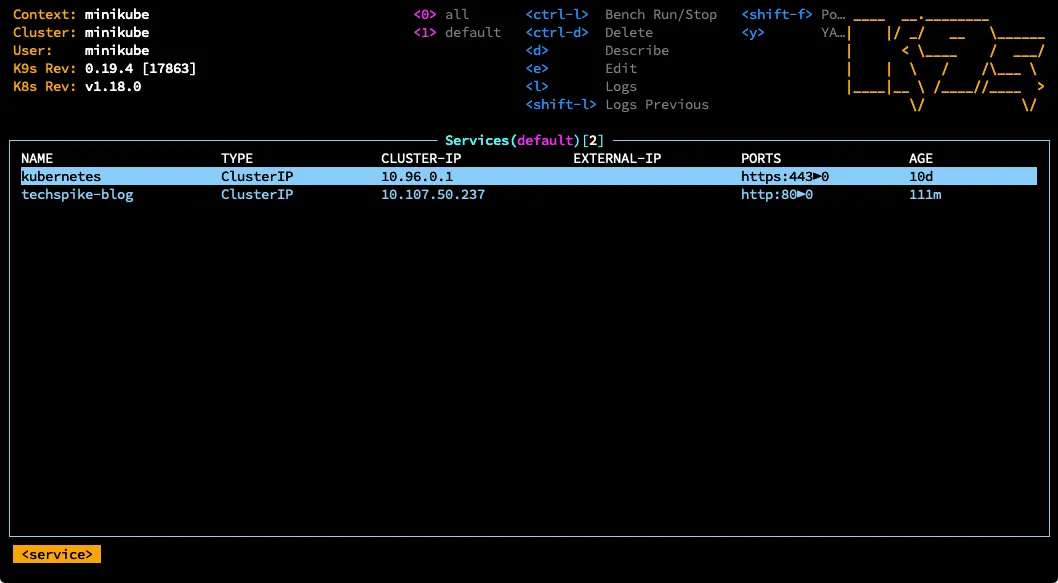Image resolution: width=1058 pixels, height=583 pixels.
Task: Click the <ctrl-l> Bench Run/Stop hint
Action: click(621, 14)
